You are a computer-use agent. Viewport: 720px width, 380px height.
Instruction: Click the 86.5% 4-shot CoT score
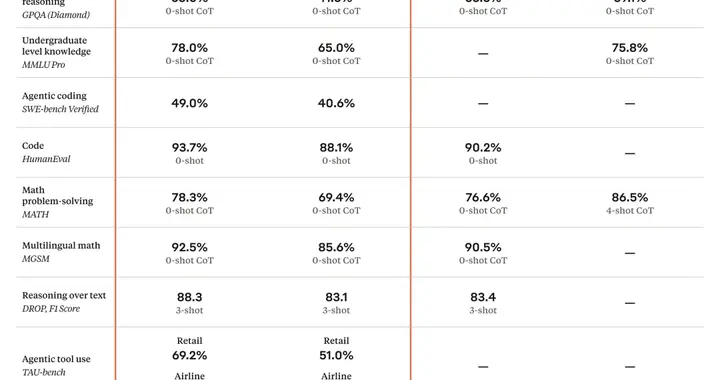(x=630, y=197)
